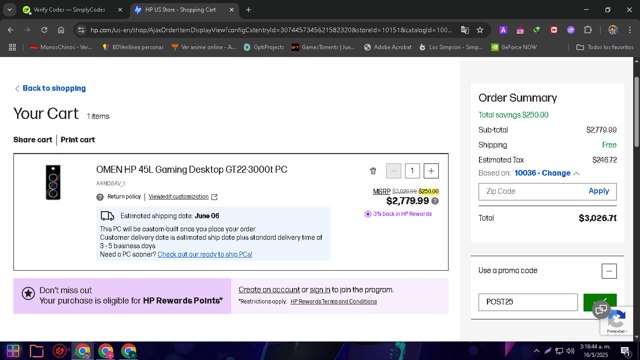Decrease quantity with the minus button
This screenshot has width=640, height=360.
[393, 171]
